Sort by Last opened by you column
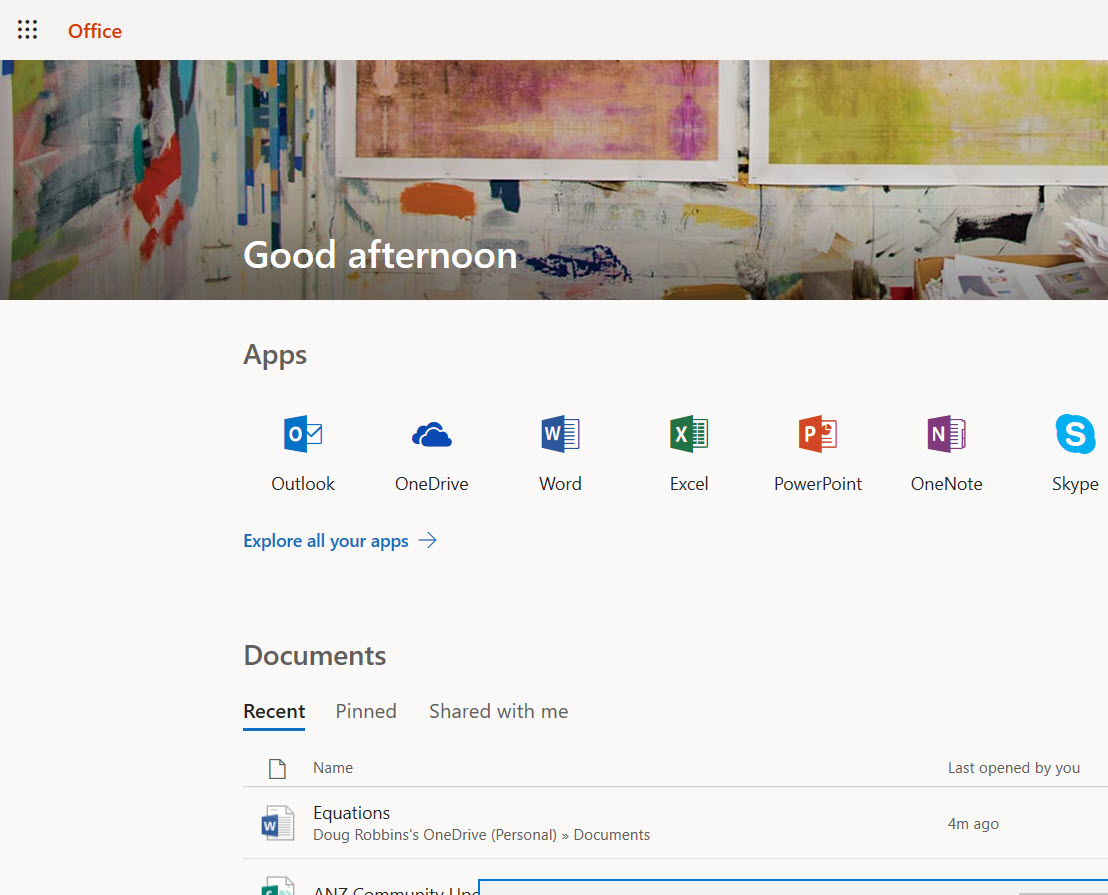Image resolution: width=1108 pixels, height=895 pixels. (1013, 768)
